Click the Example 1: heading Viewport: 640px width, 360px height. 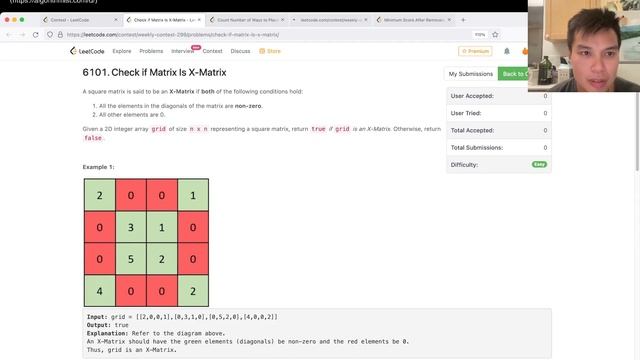click(98, 167)
